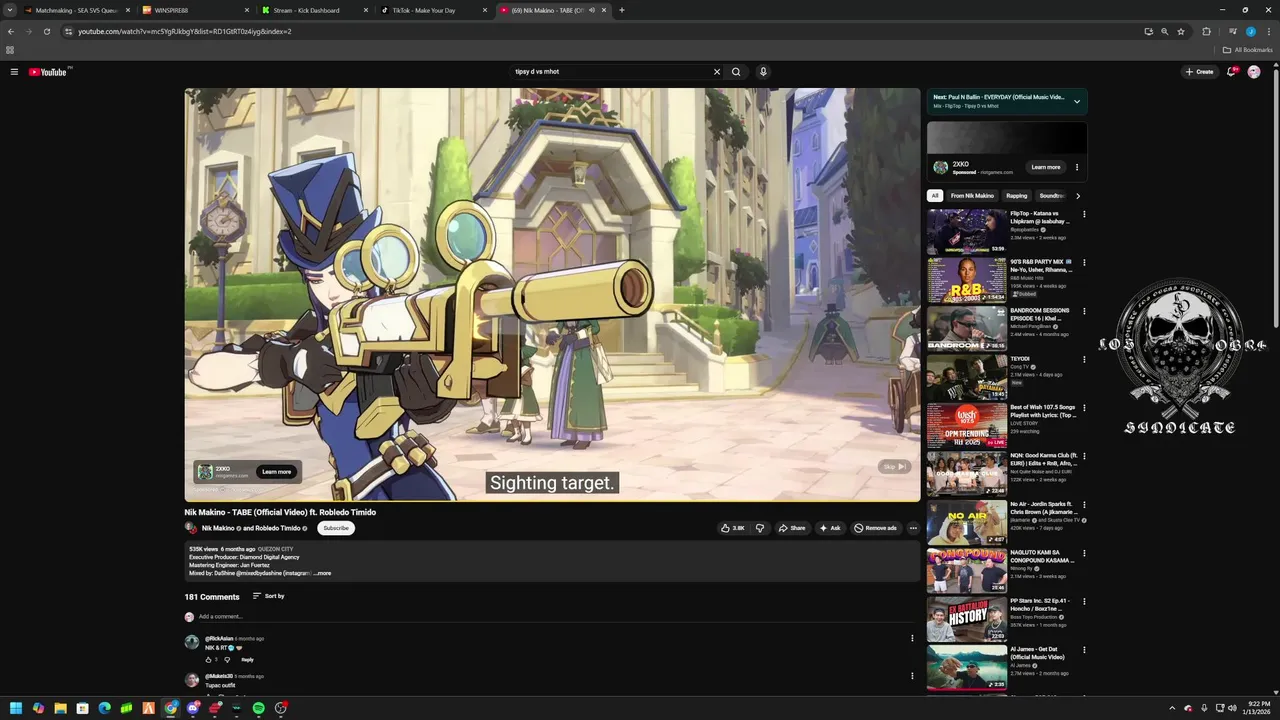
Task: Open 90'S R&B PARTY MIX thumbnail
Action: point(967,281)
